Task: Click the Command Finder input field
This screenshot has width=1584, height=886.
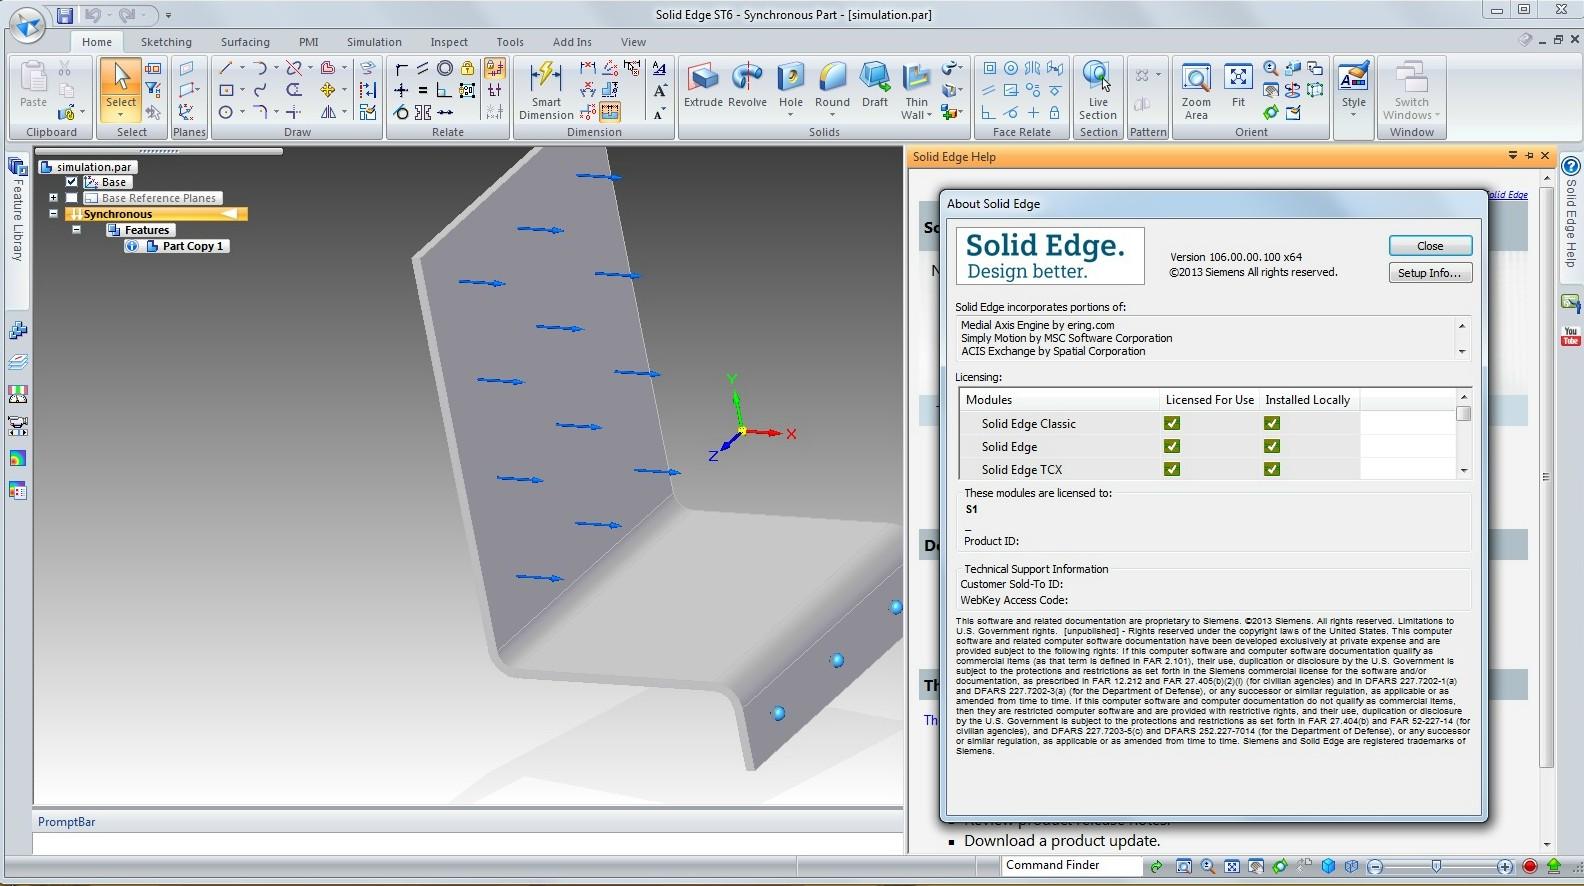Action: coord(1070,866)
